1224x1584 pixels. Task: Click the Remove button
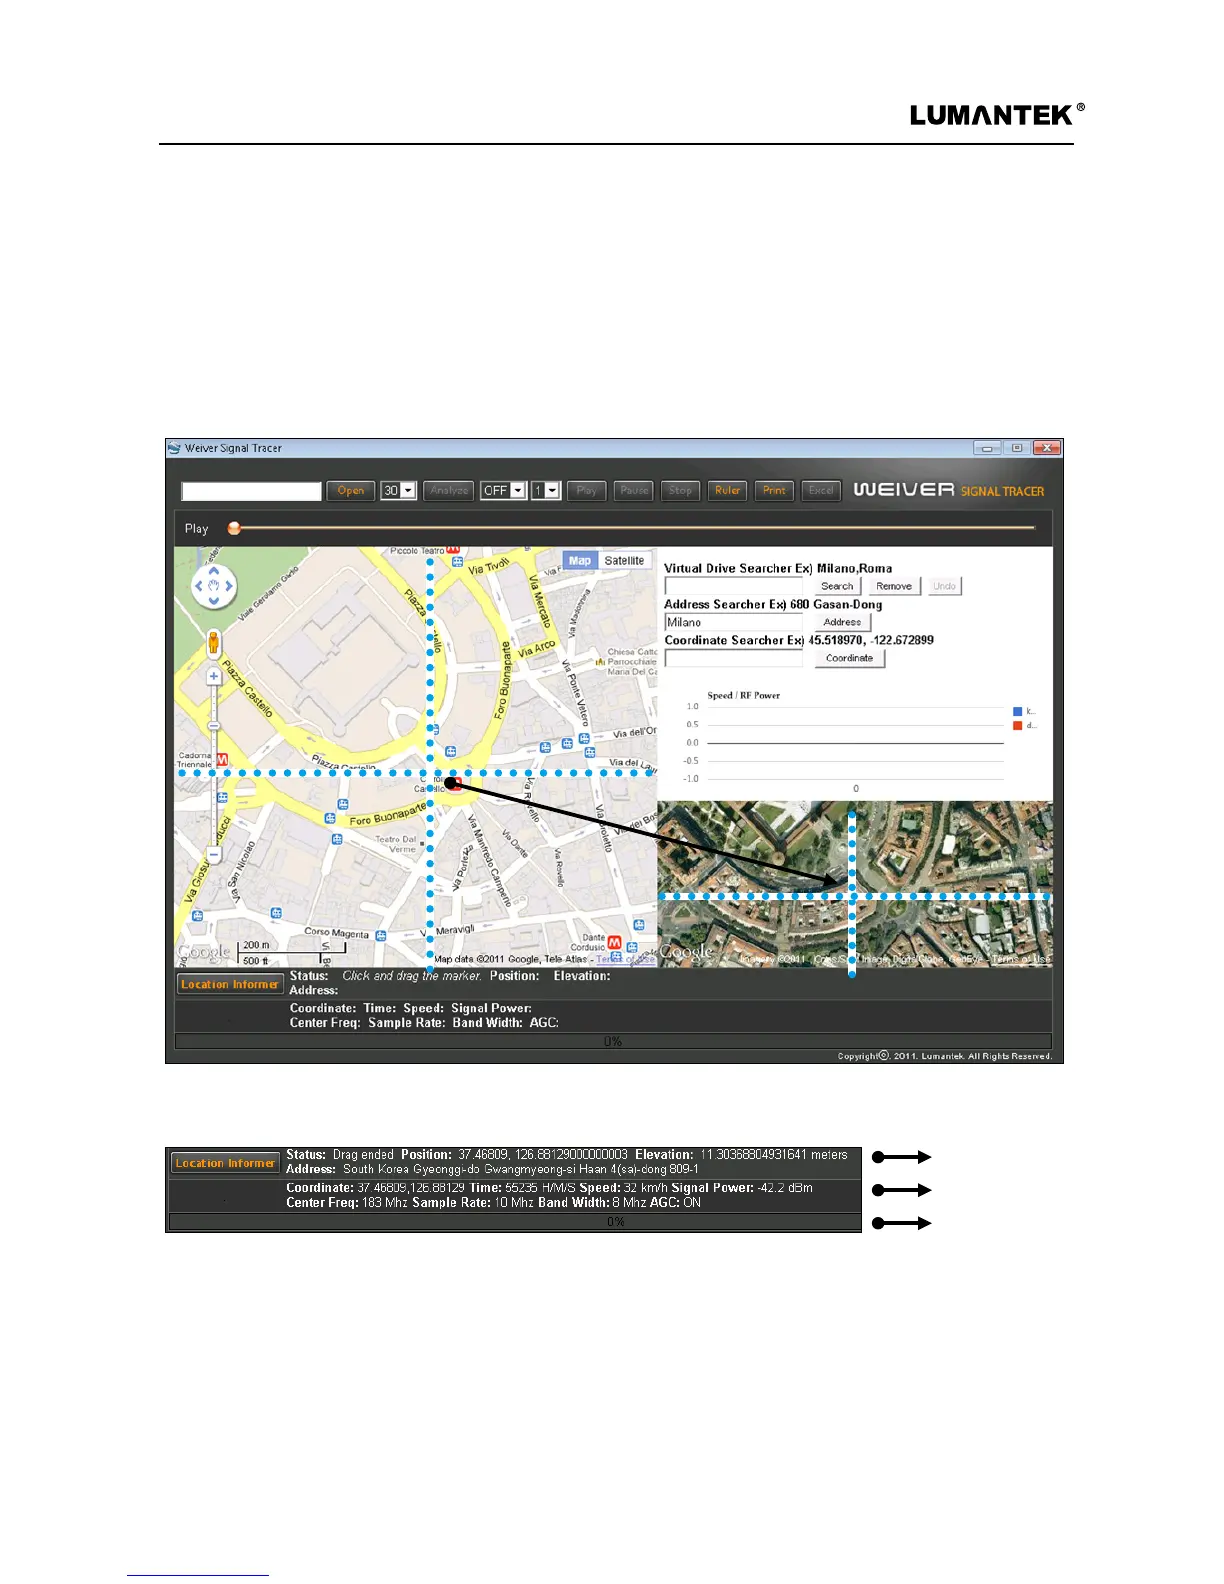pos(894,586)
